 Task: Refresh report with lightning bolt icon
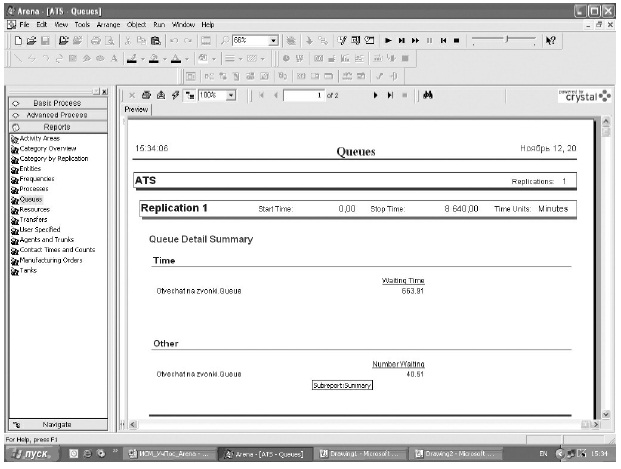tap(175, 95)
